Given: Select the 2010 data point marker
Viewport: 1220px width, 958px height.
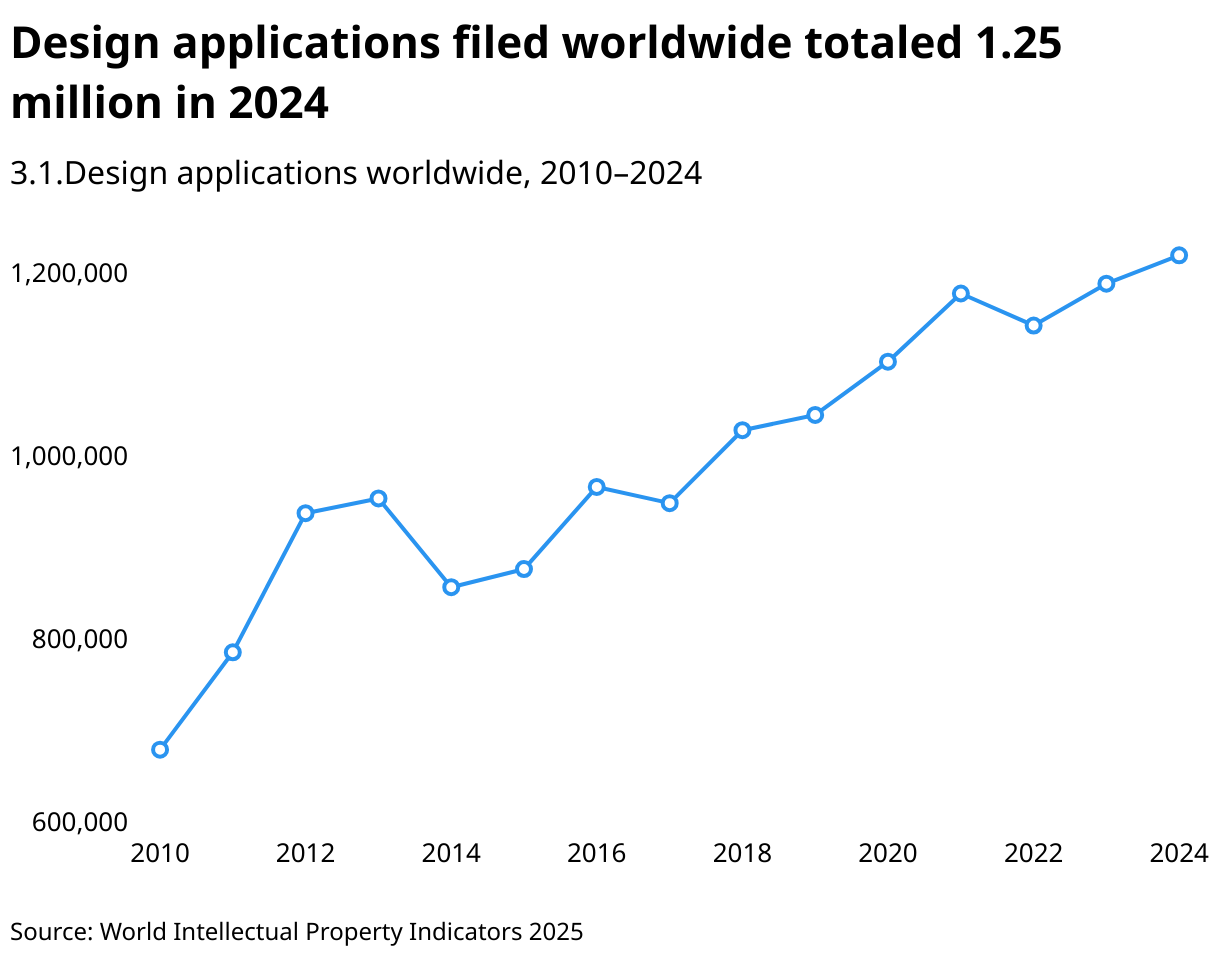Looking at the screenshot, I should coord(160,748).
